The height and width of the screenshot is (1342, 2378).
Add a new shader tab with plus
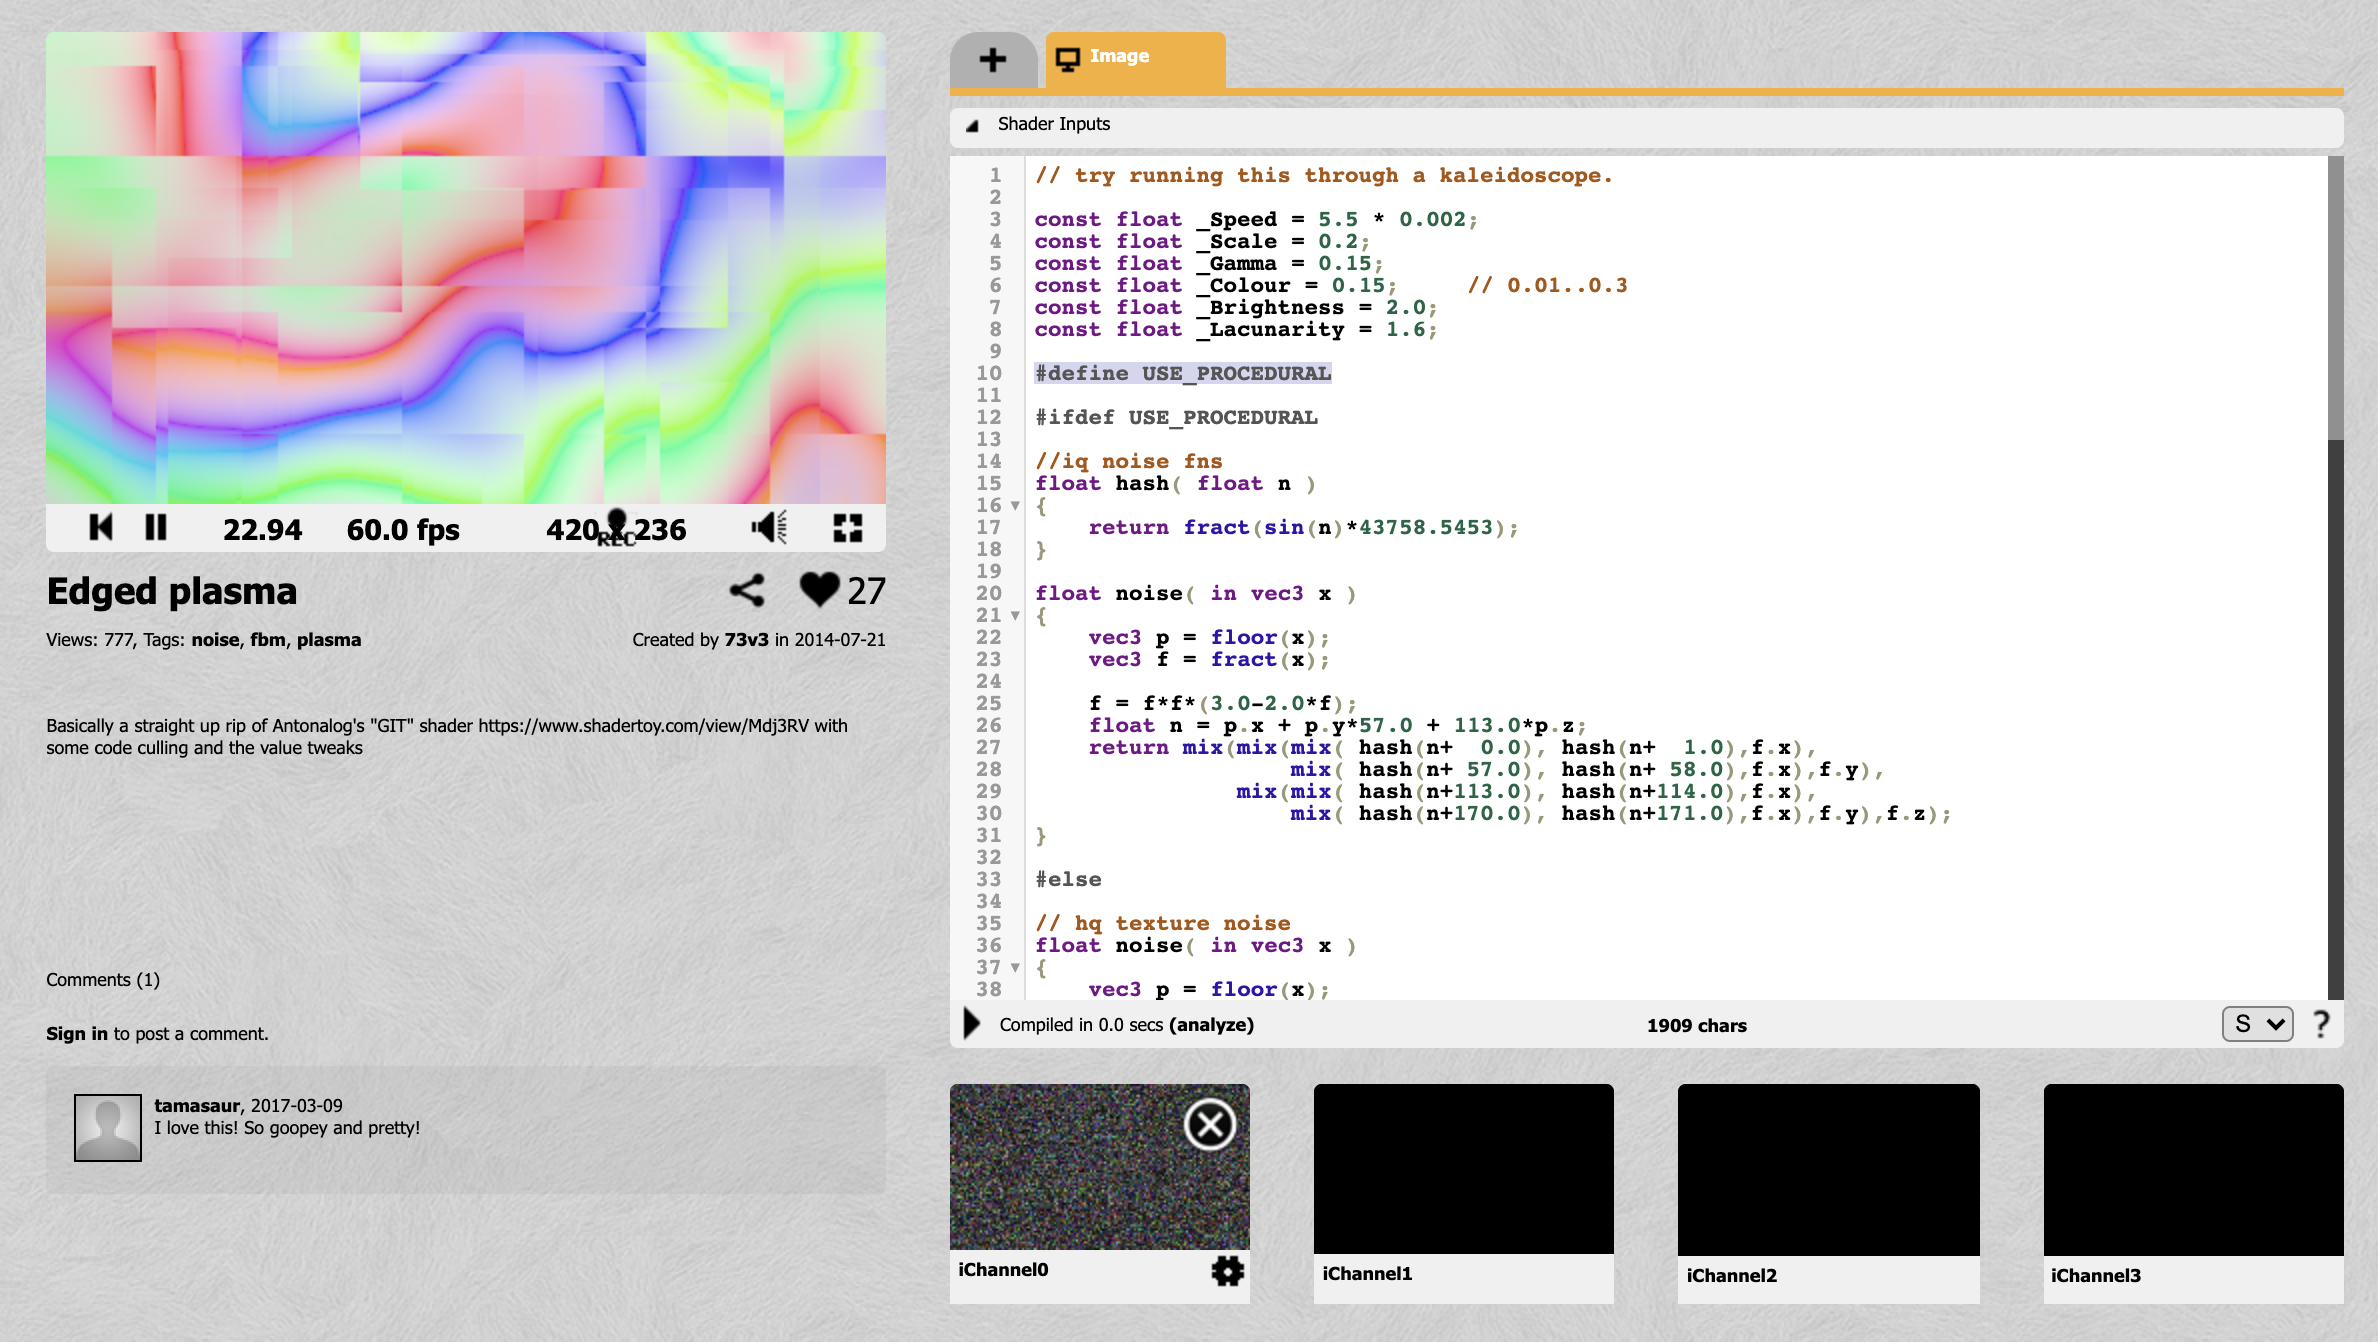point(992,59)
